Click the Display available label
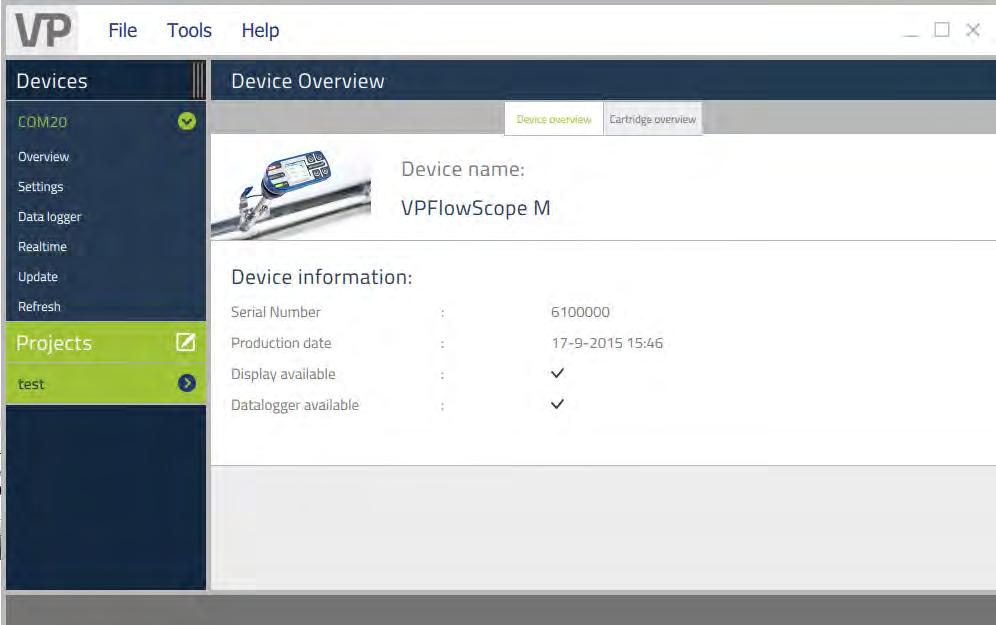The image size is (996, 625). coord(283,374)
